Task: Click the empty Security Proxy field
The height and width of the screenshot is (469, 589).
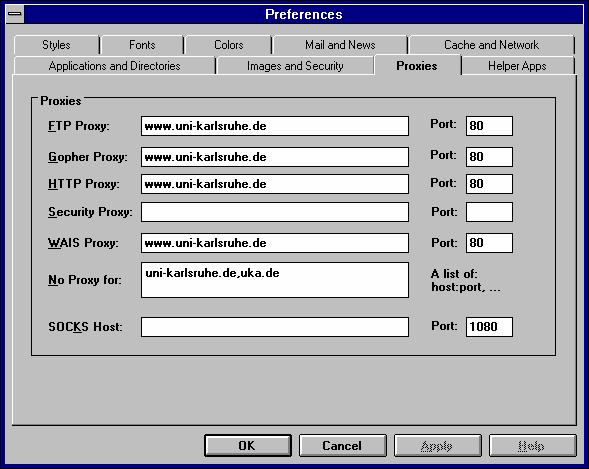Action: [x=275, y=212]
